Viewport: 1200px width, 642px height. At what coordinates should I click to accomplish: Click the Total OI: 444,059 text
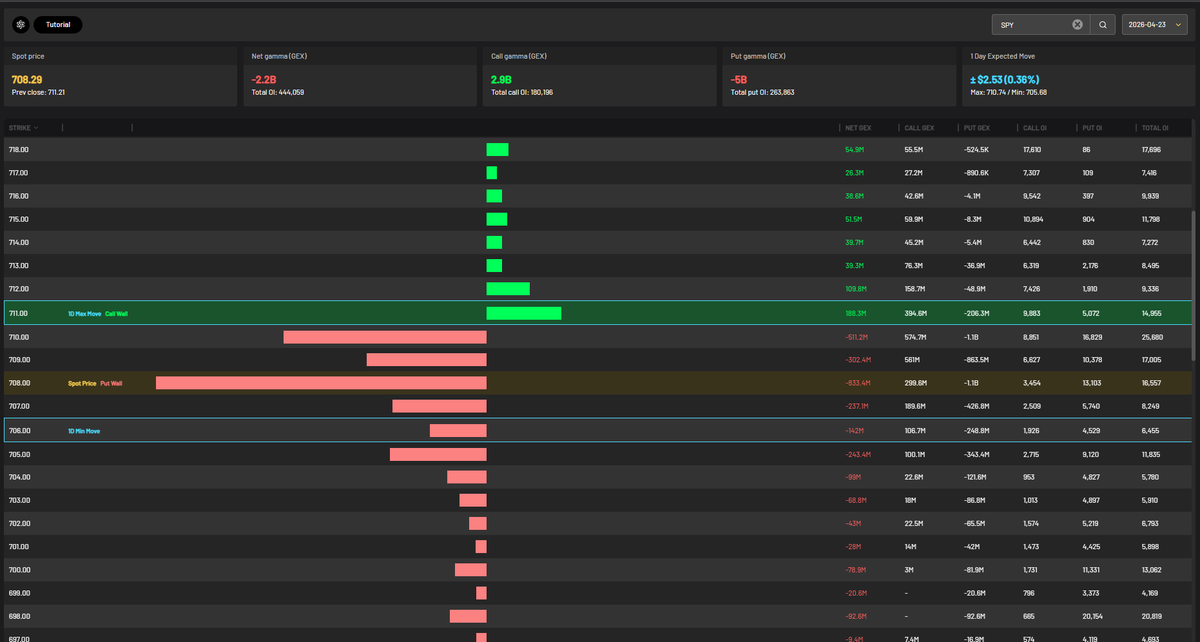[x=278, y=92]
